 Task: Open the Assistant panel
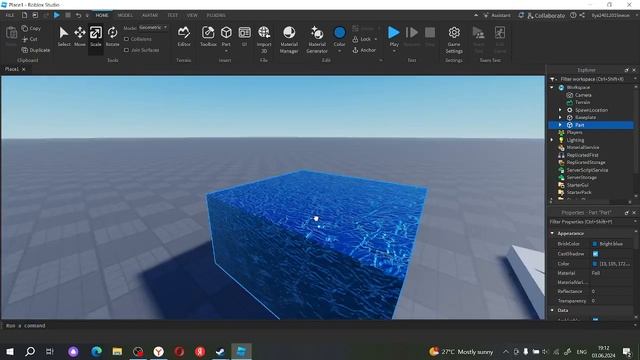click(497, 15)
